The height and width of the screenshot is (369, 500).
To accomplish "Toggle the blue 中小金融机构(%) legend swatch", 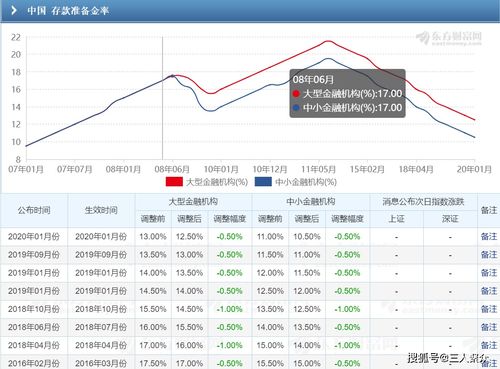I will click(x=263, y=182).
